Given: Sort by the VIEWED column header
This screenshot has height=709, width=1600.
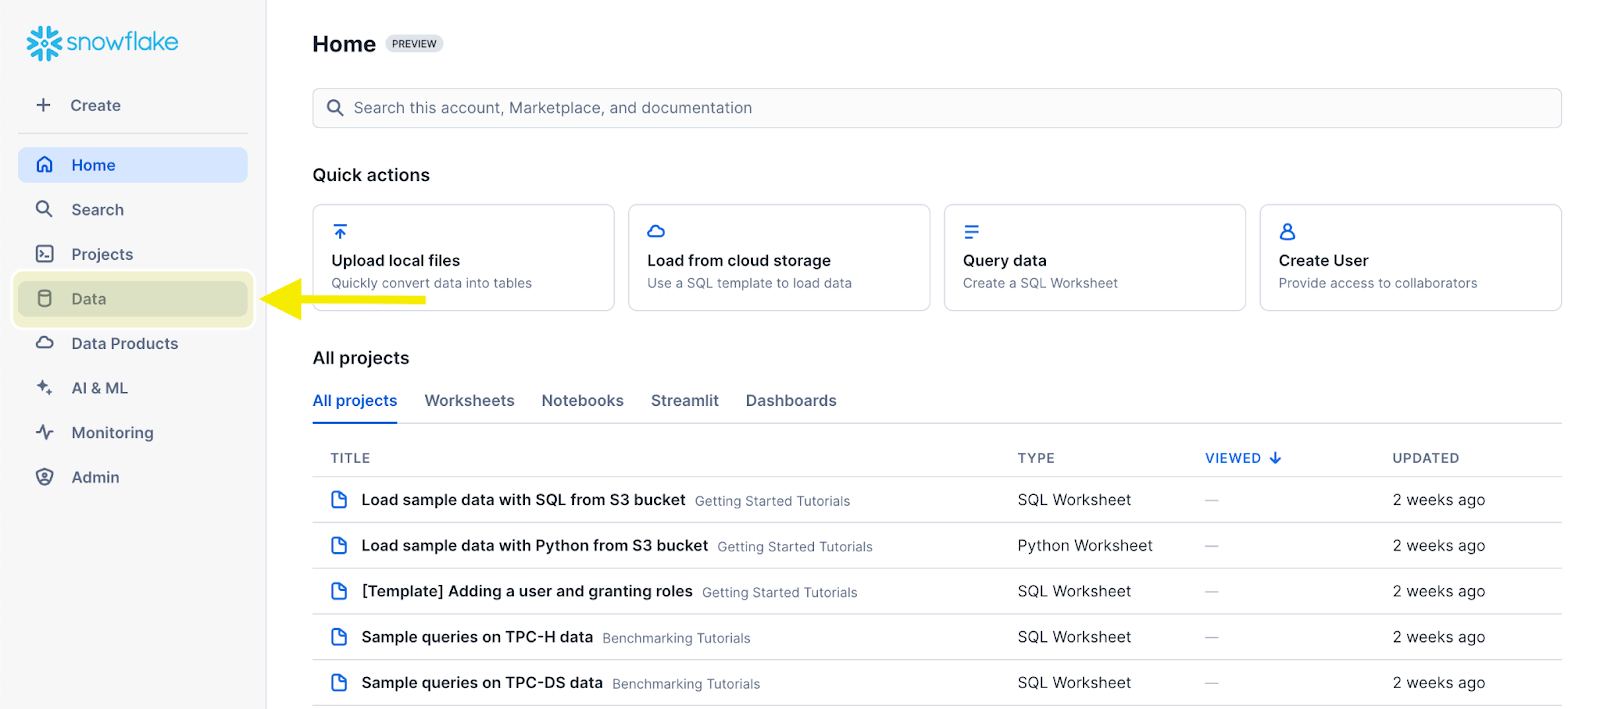Looking at the screenshot, I should pyautogui.click(x=1233, y=458).
